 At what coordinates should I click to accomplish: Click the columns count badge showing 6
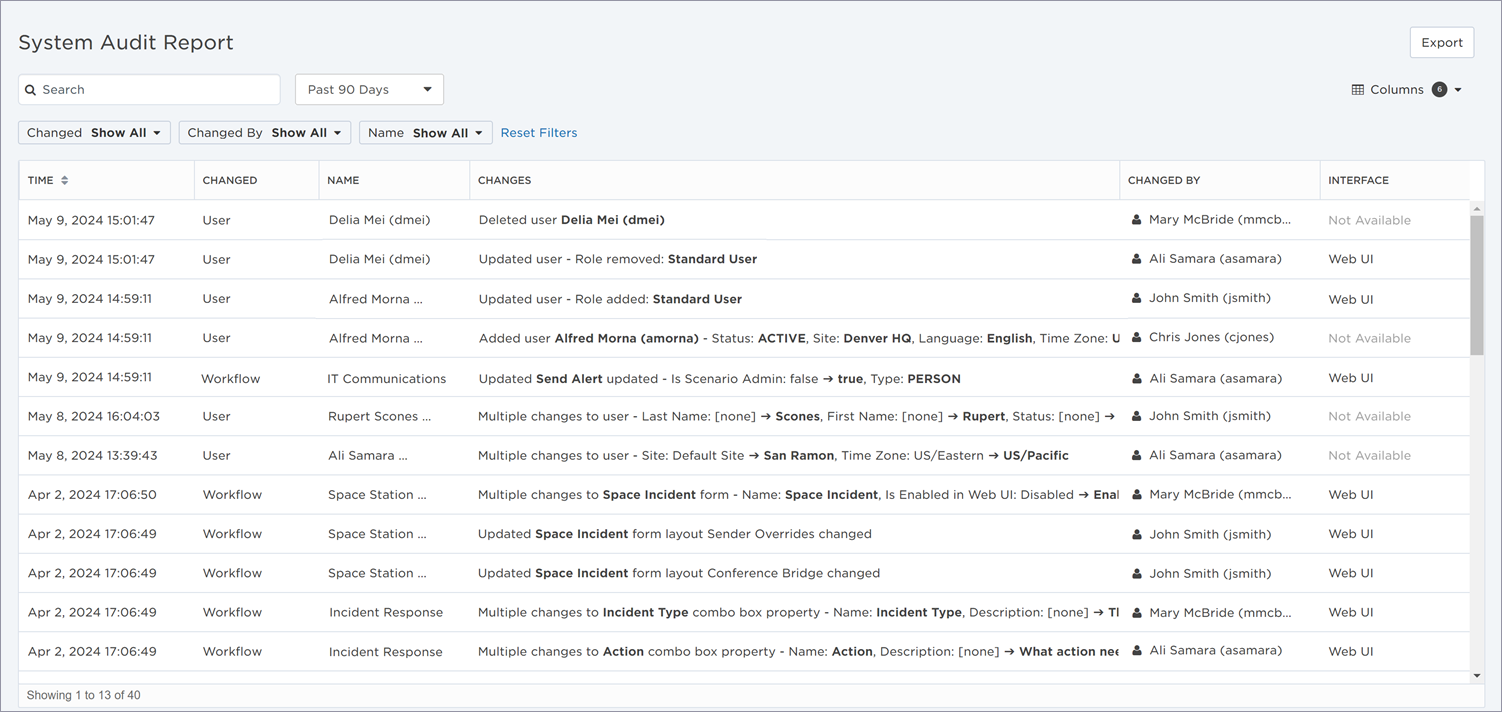(1439, 90)
